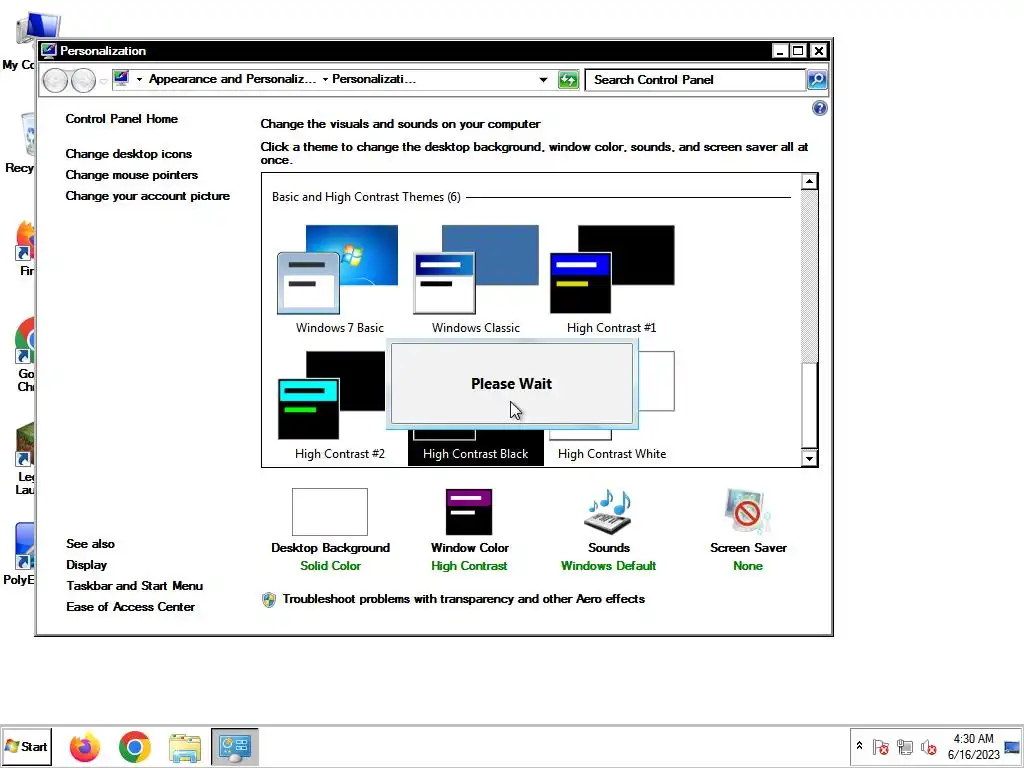
Task: Choose the High Contrast #1 theme
Action: point(612,269)
